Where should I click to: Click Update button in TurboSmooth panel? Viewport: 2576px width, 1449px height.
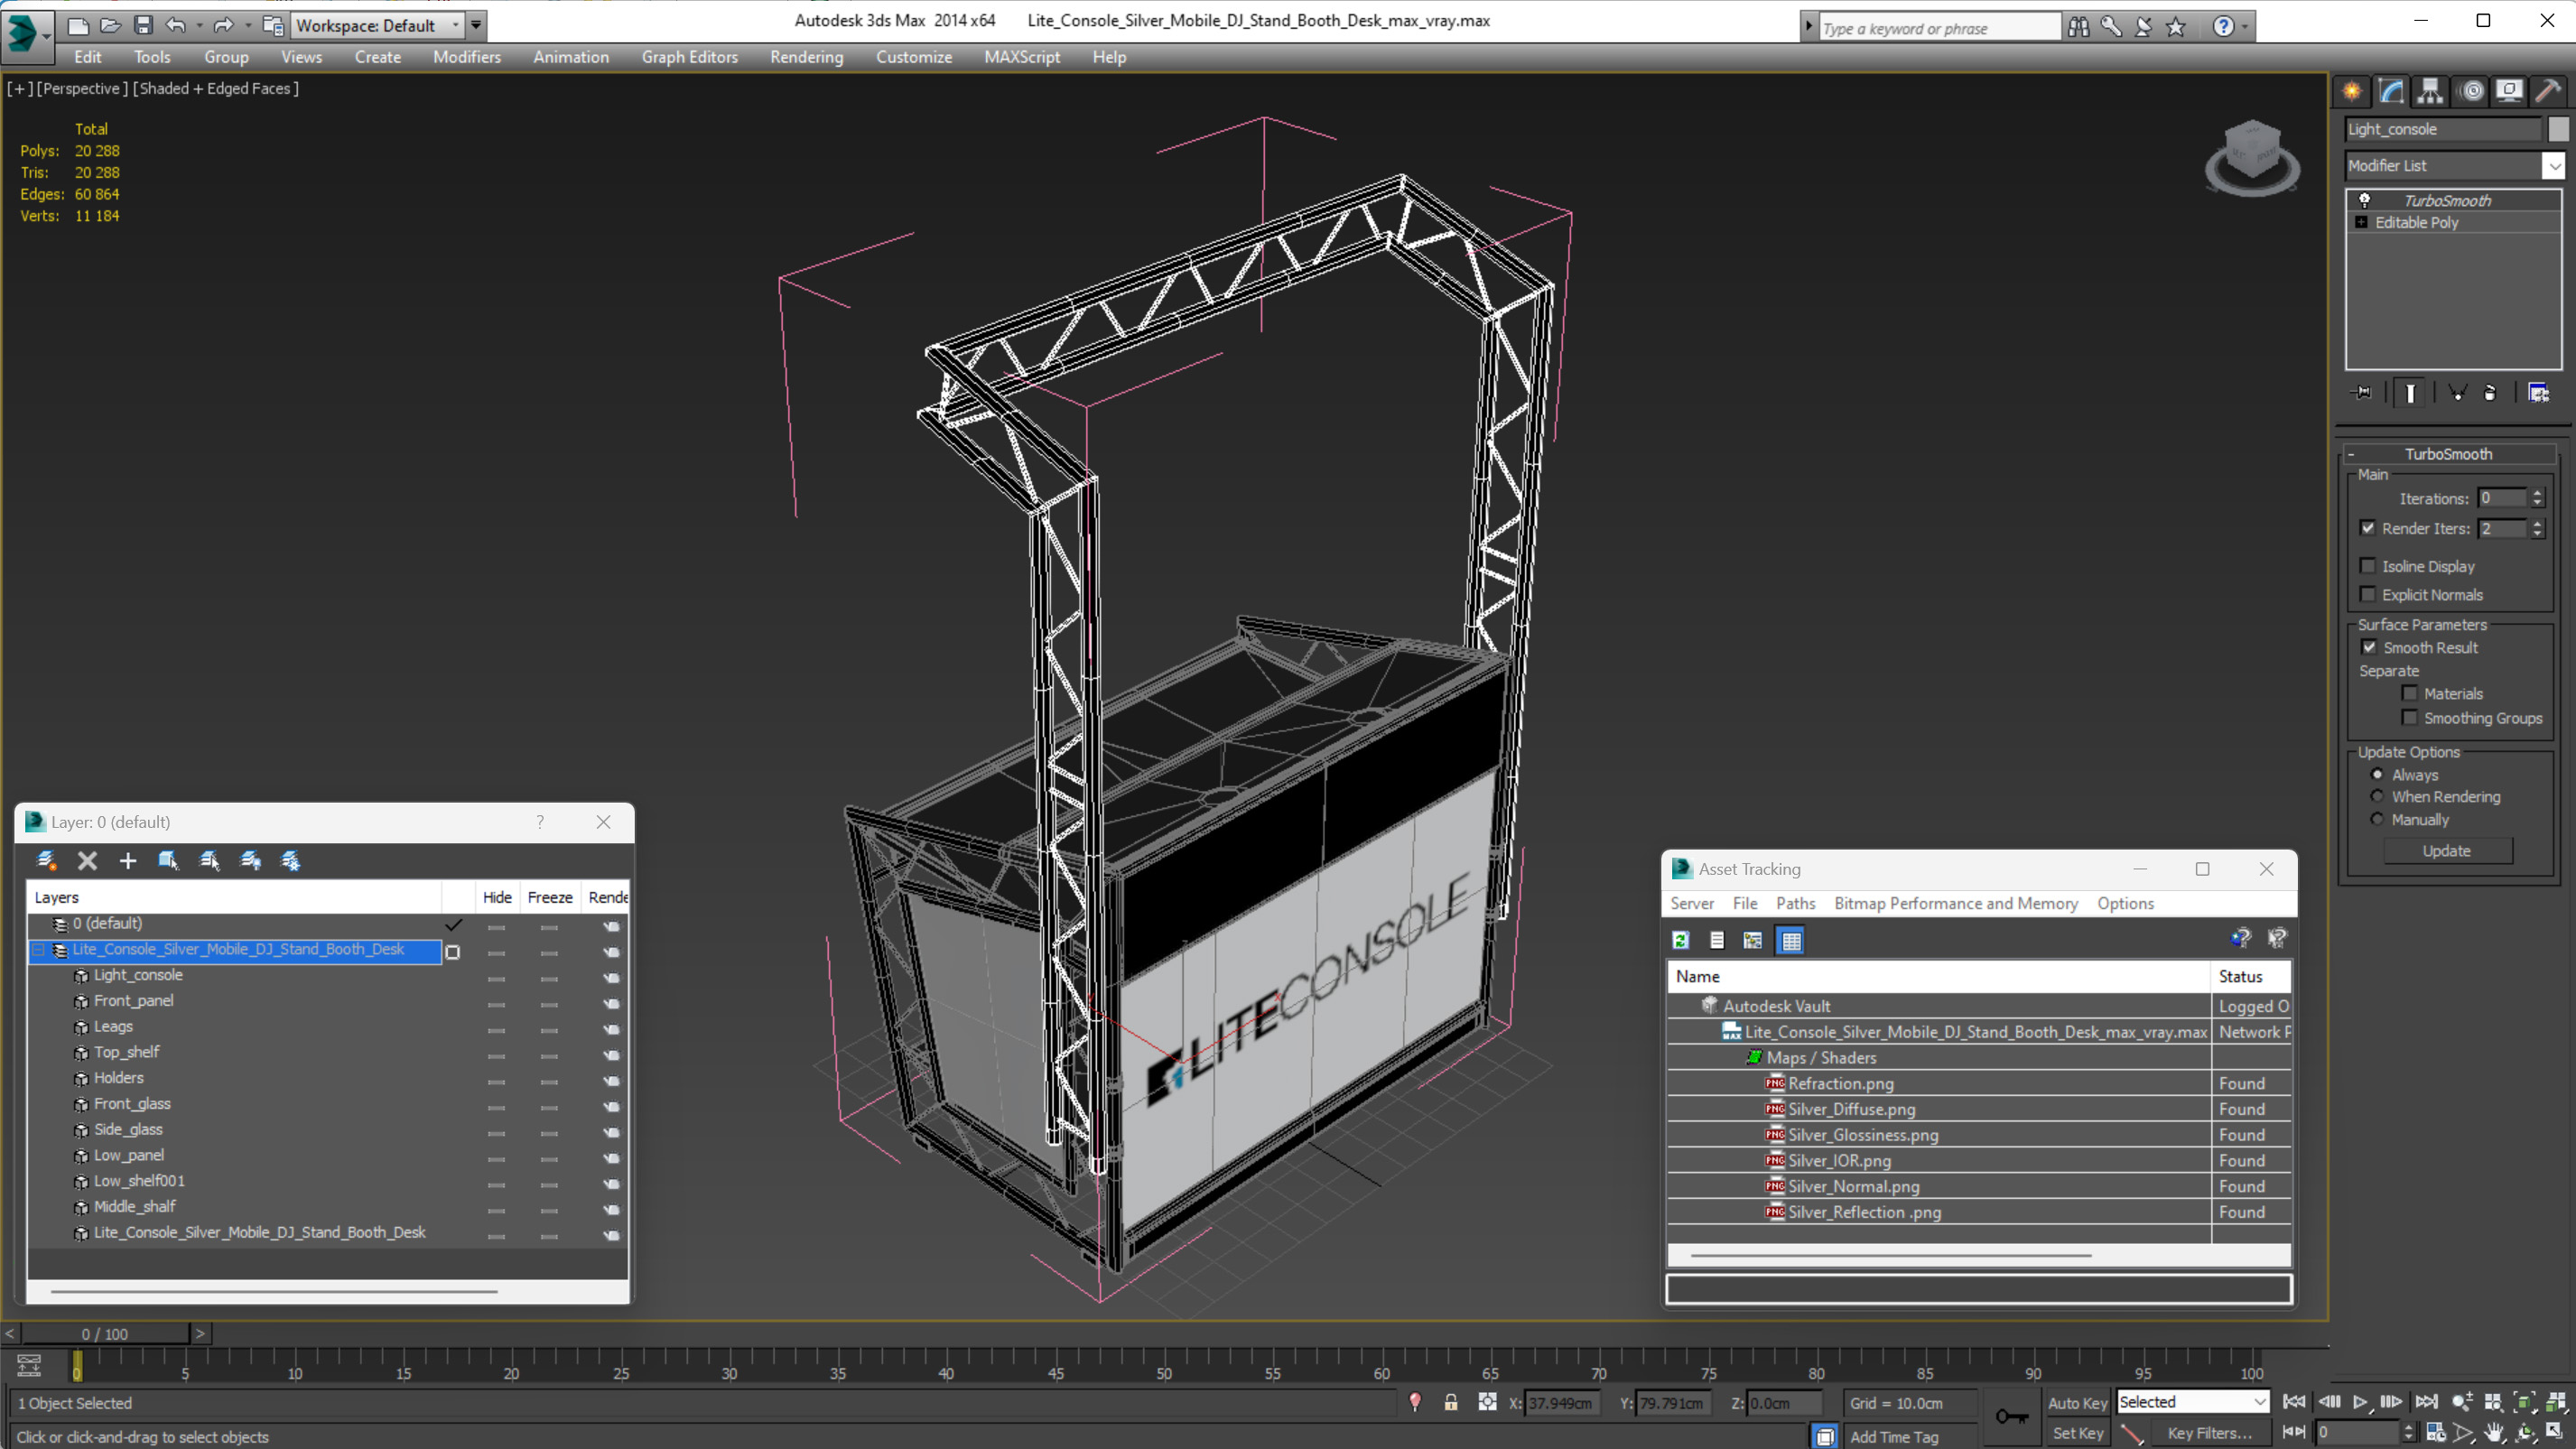tap(2449, 851)
